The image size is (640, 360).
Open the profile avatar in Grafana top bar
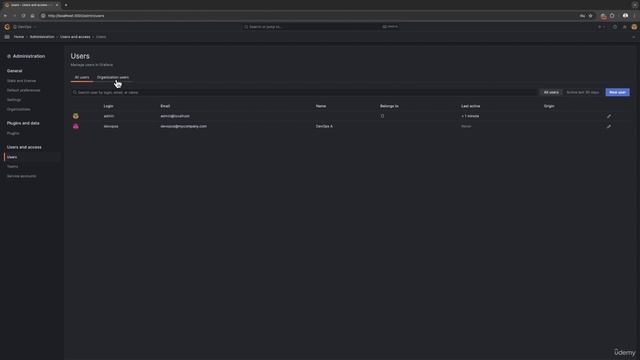click(634, 27)
